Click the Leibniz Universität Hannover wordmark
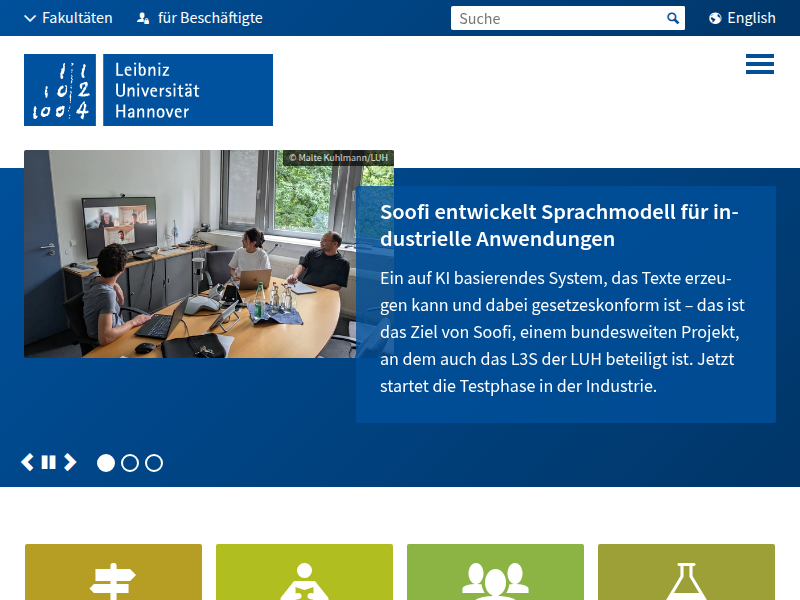Screen dimensions: 800x600 pos(188,90)
